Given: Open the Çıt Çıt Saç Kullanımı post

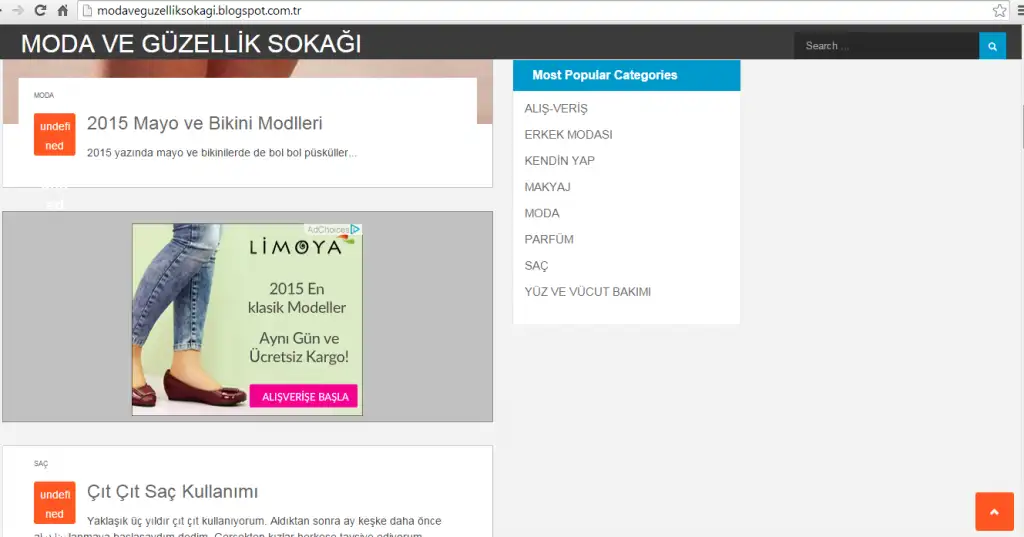Looking at the screenshot, I should pyautogui.click(x=172, y=491).
